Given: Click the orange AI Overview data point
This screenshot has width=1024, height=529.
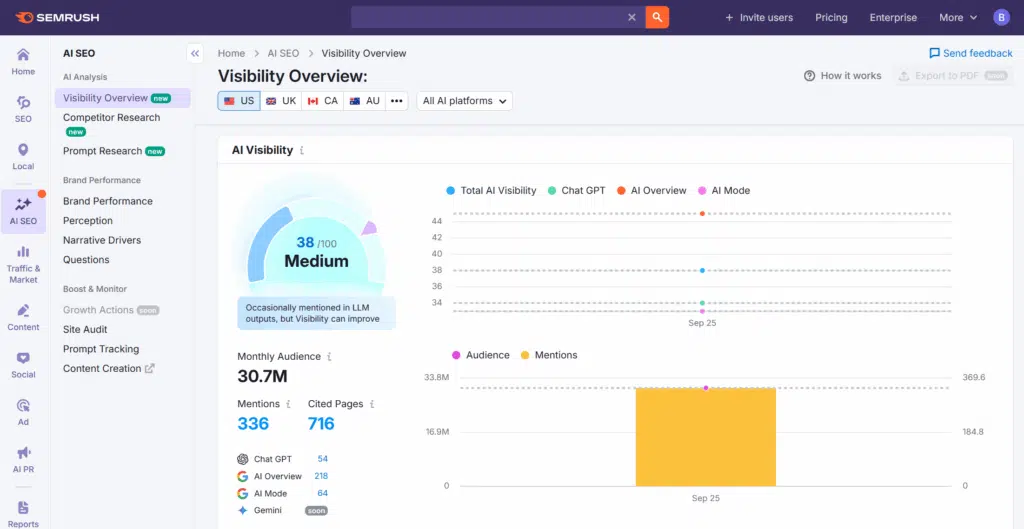Looking at the screenshot, I should tap(702, 214).
